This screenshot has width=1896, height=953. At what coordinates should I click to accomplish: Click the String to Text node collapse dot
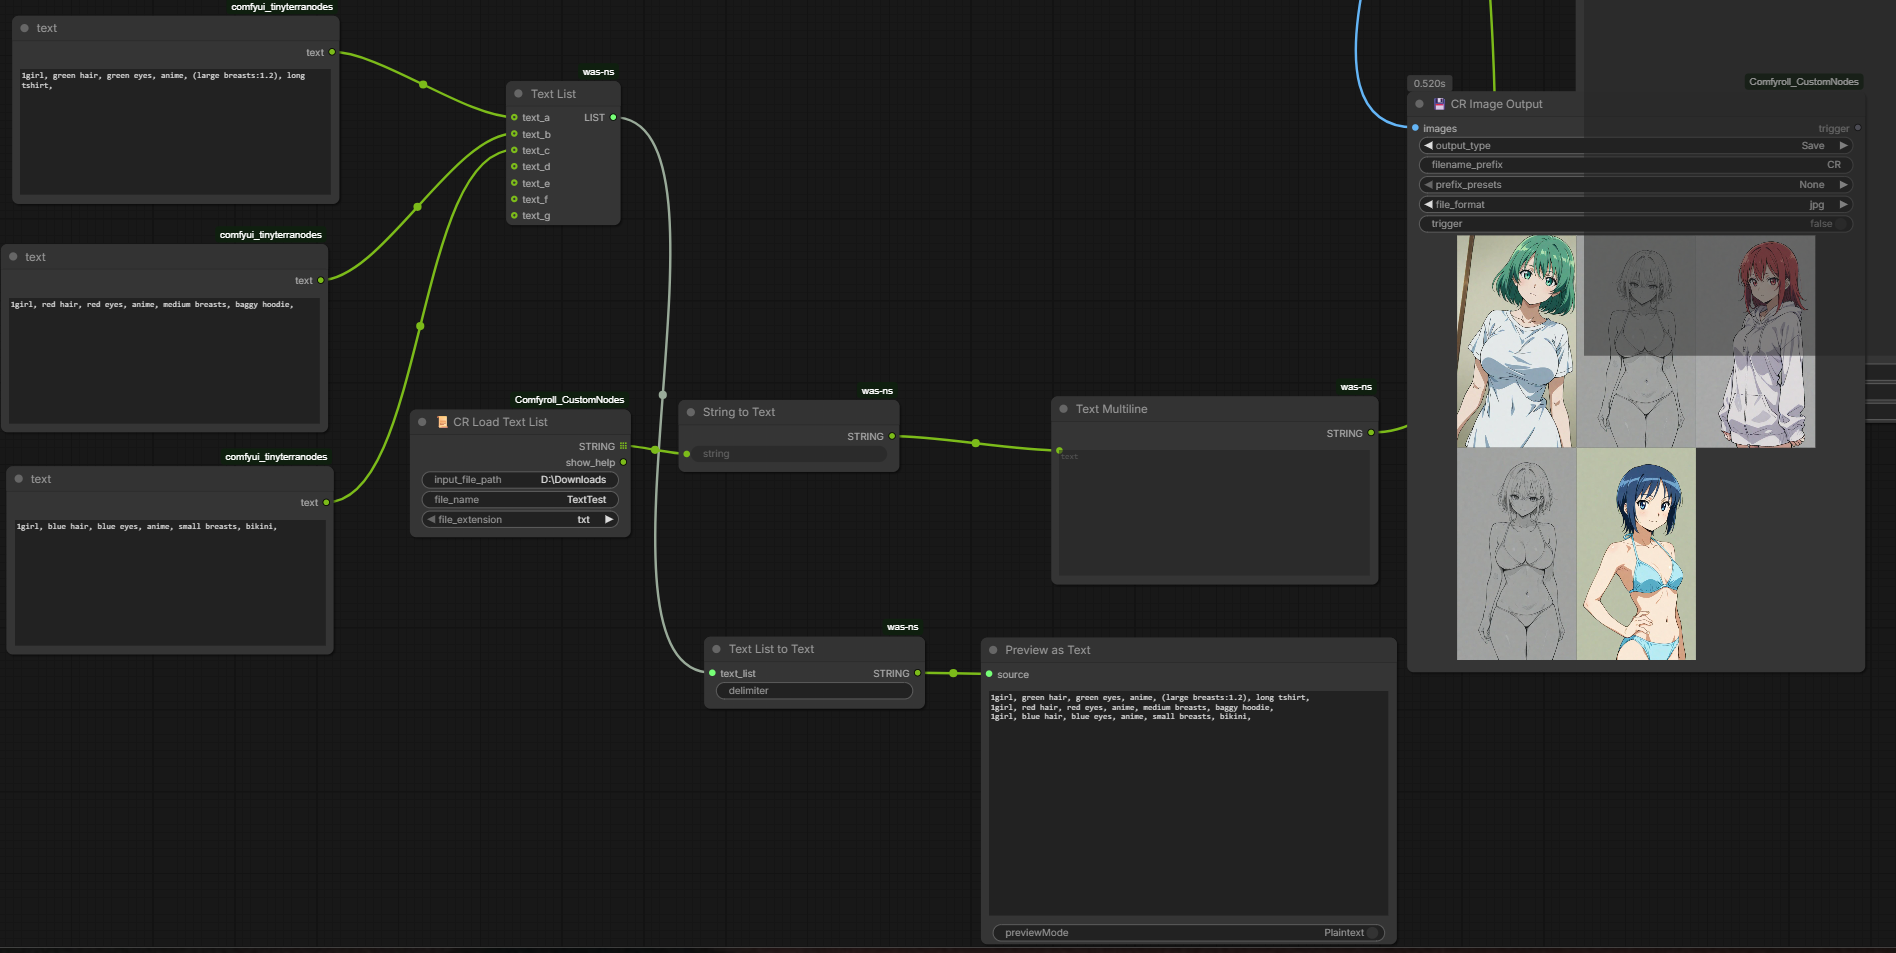tap(691, 412)
